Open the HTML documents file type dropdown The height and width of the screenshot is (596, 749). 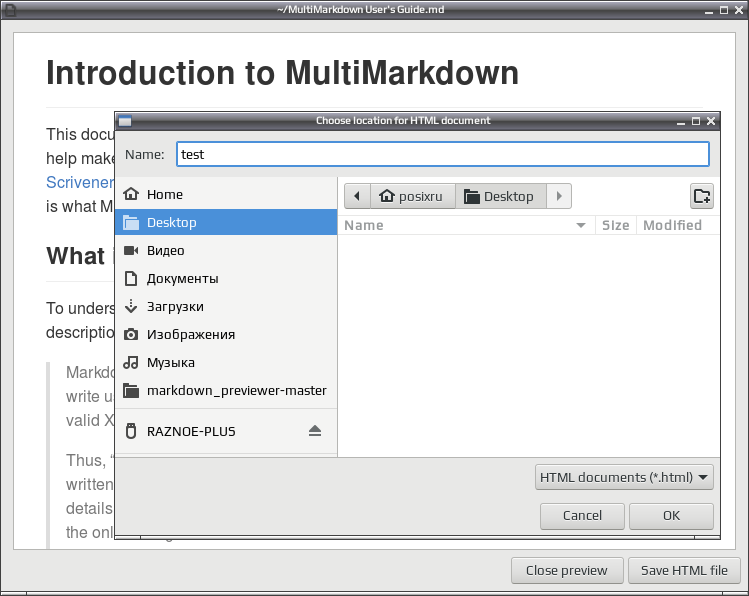tap(624, 477)
